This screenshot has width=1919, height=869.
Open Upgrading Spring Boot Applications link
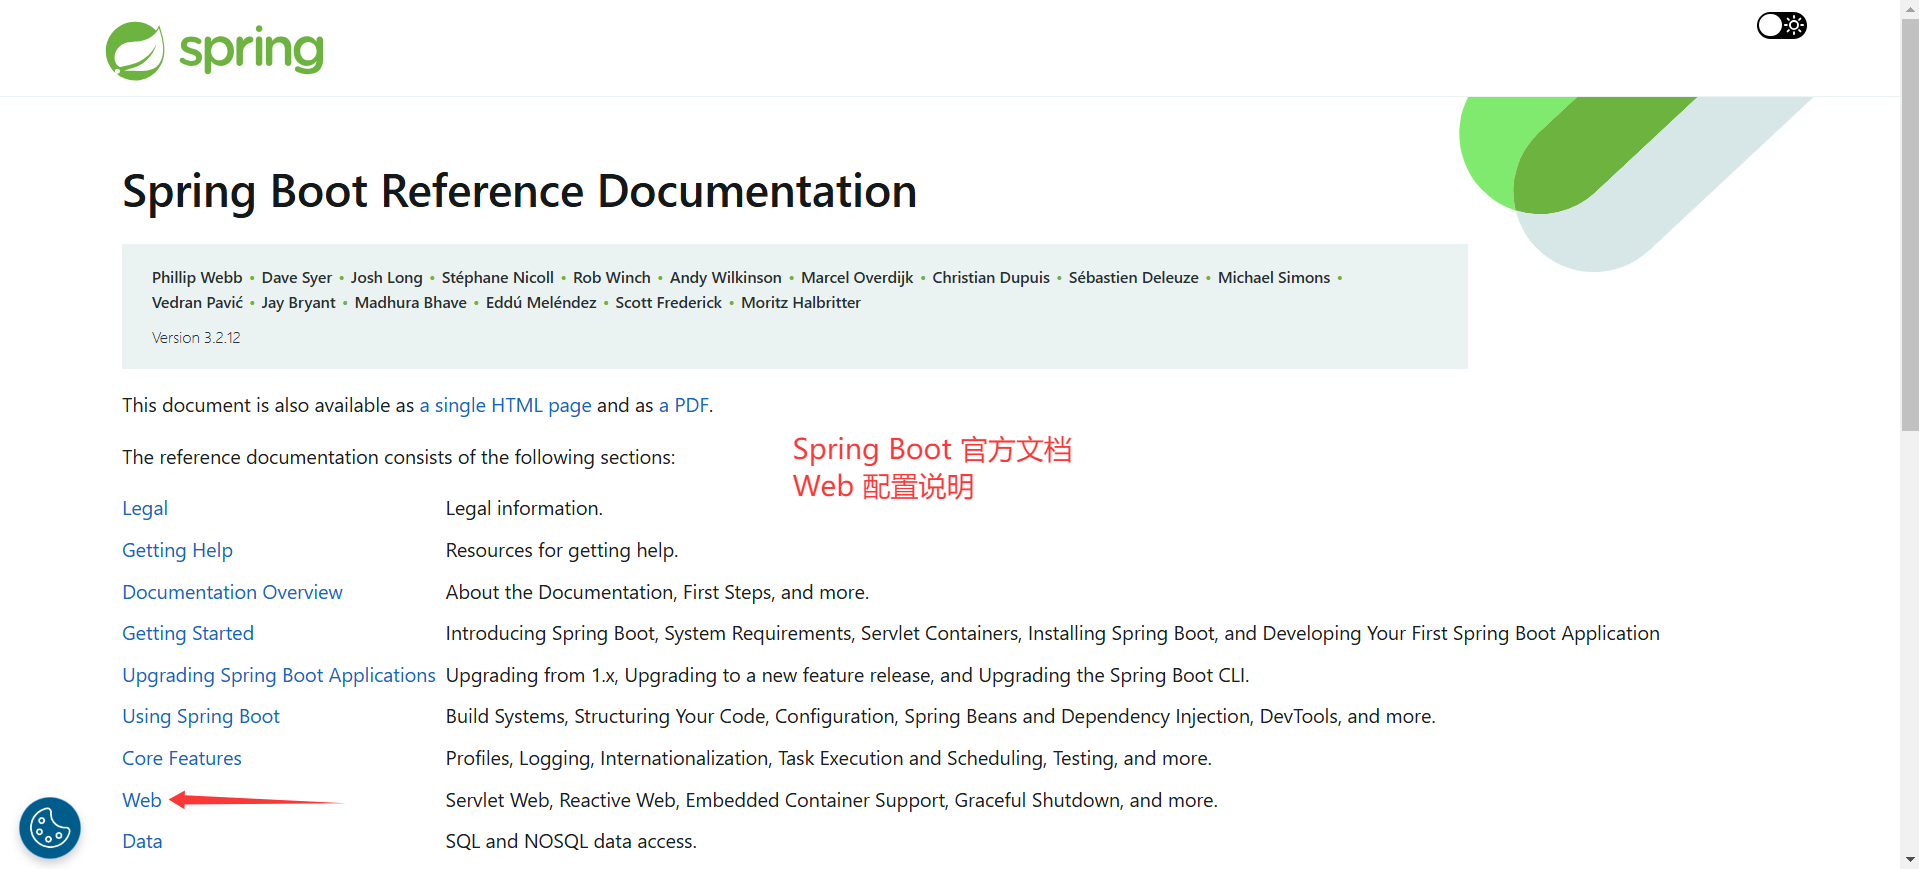click(279, 675)
